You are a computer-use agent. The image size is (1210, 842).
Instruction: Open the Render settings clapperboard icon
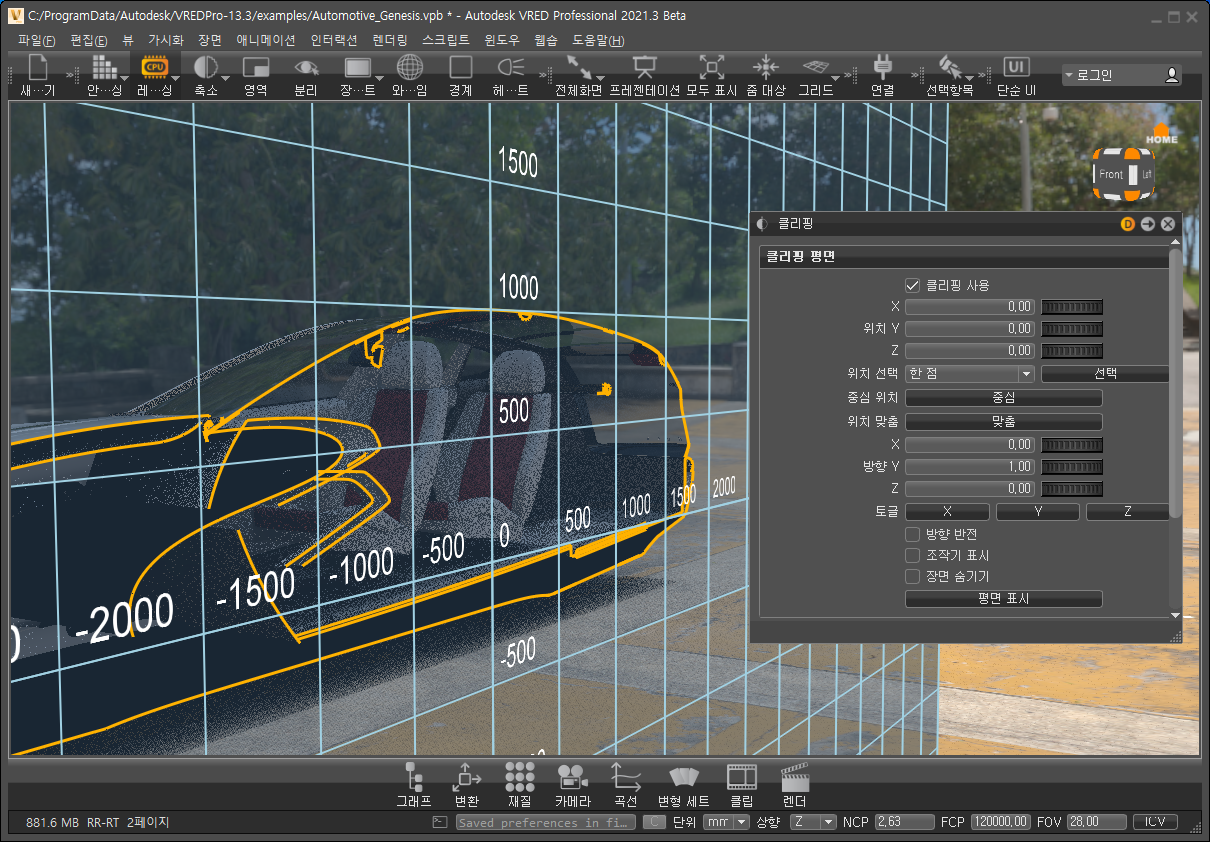pyautogui.click(x=794, y=777)
